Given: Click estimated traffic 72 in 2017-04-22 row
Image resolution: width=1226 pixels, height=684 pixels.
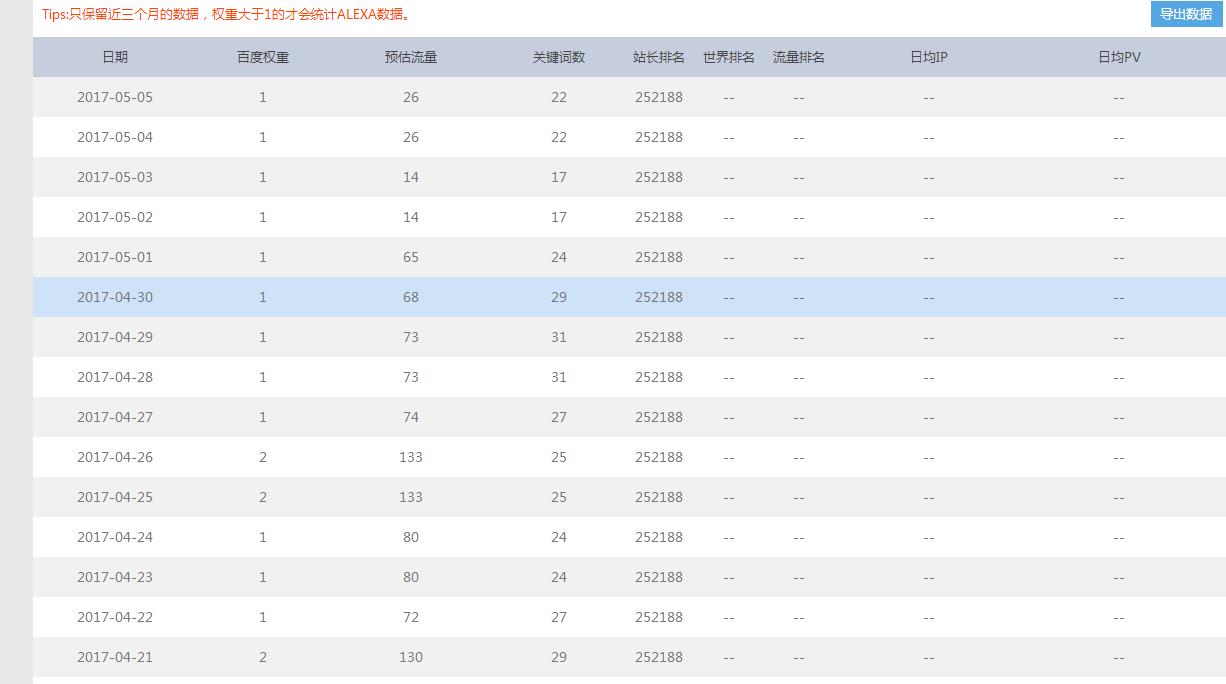Looking at the screenshot, I should coord(411,617).
